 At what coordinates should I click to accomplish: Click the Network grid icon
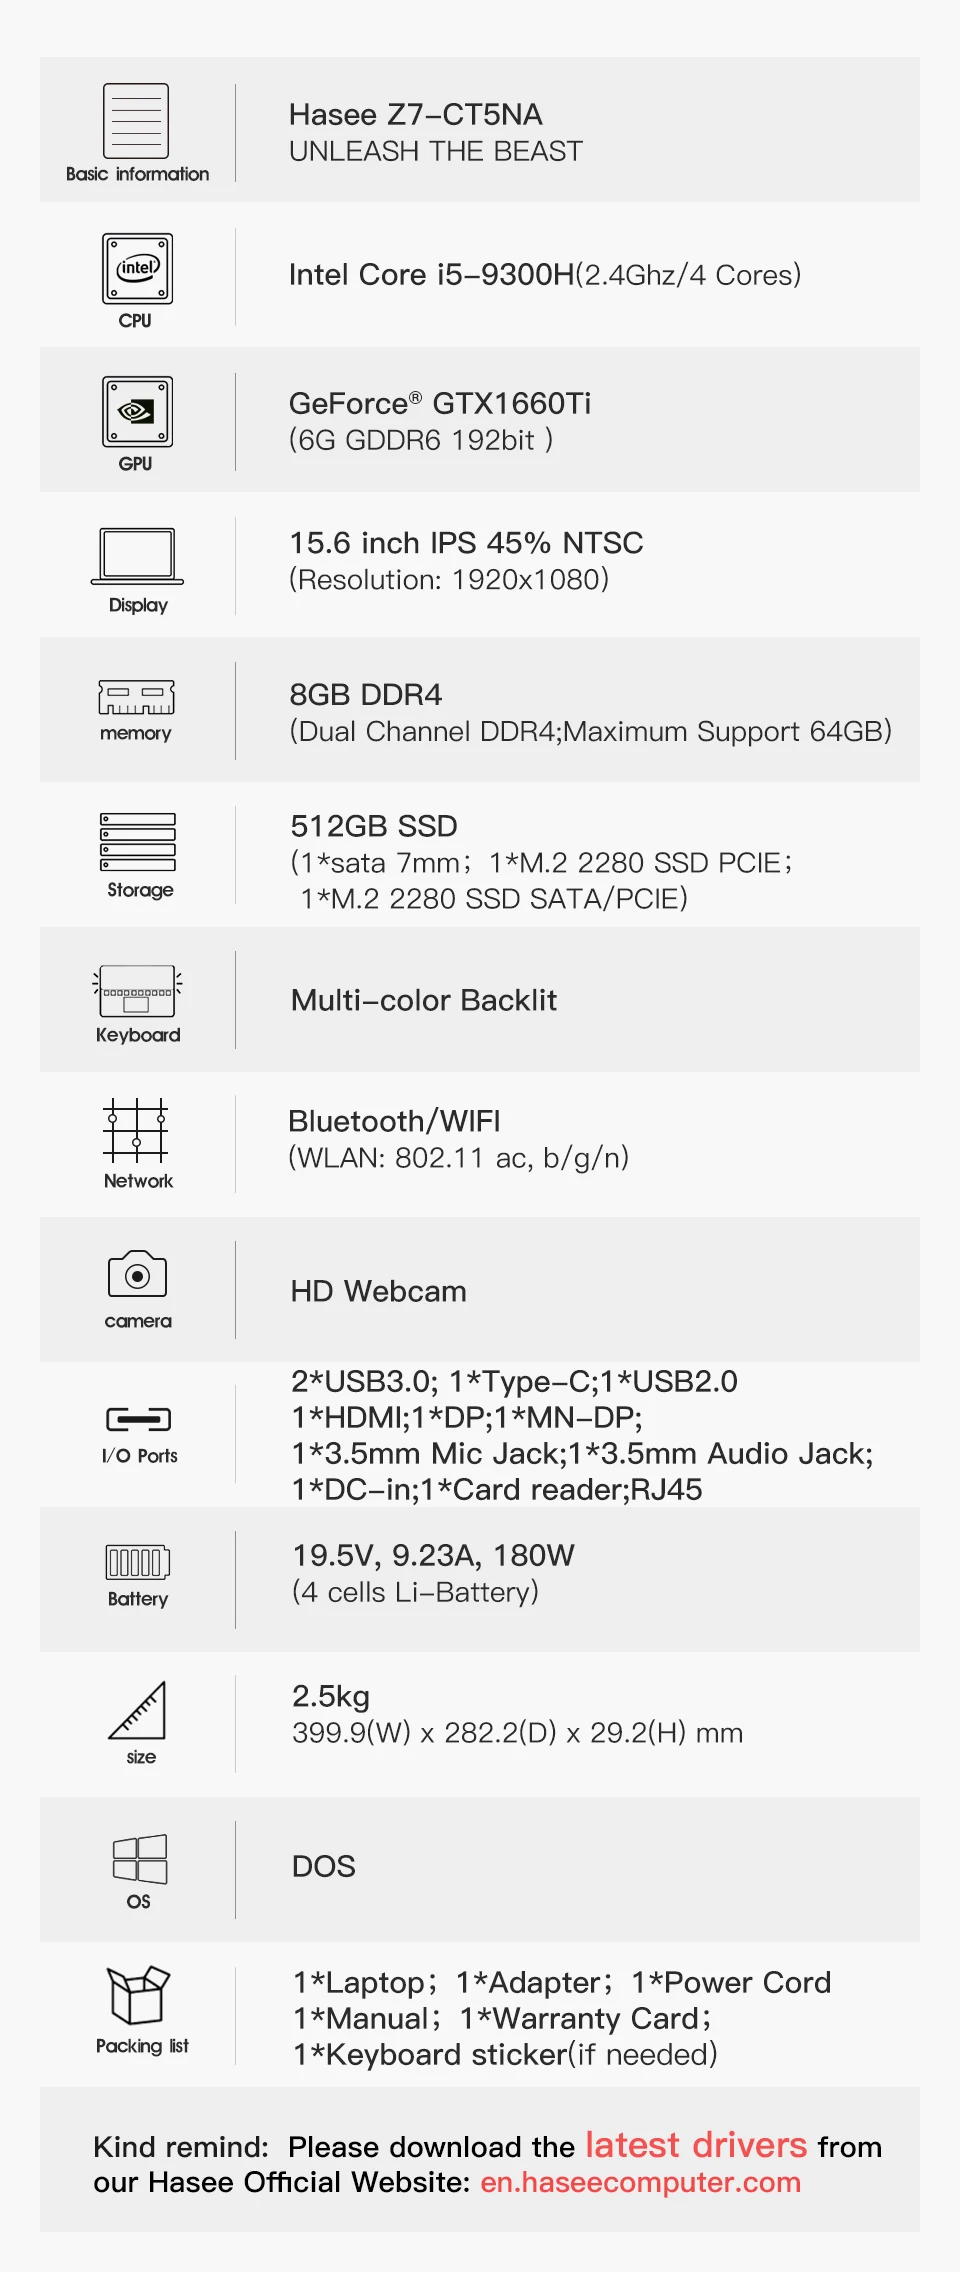136,1131
